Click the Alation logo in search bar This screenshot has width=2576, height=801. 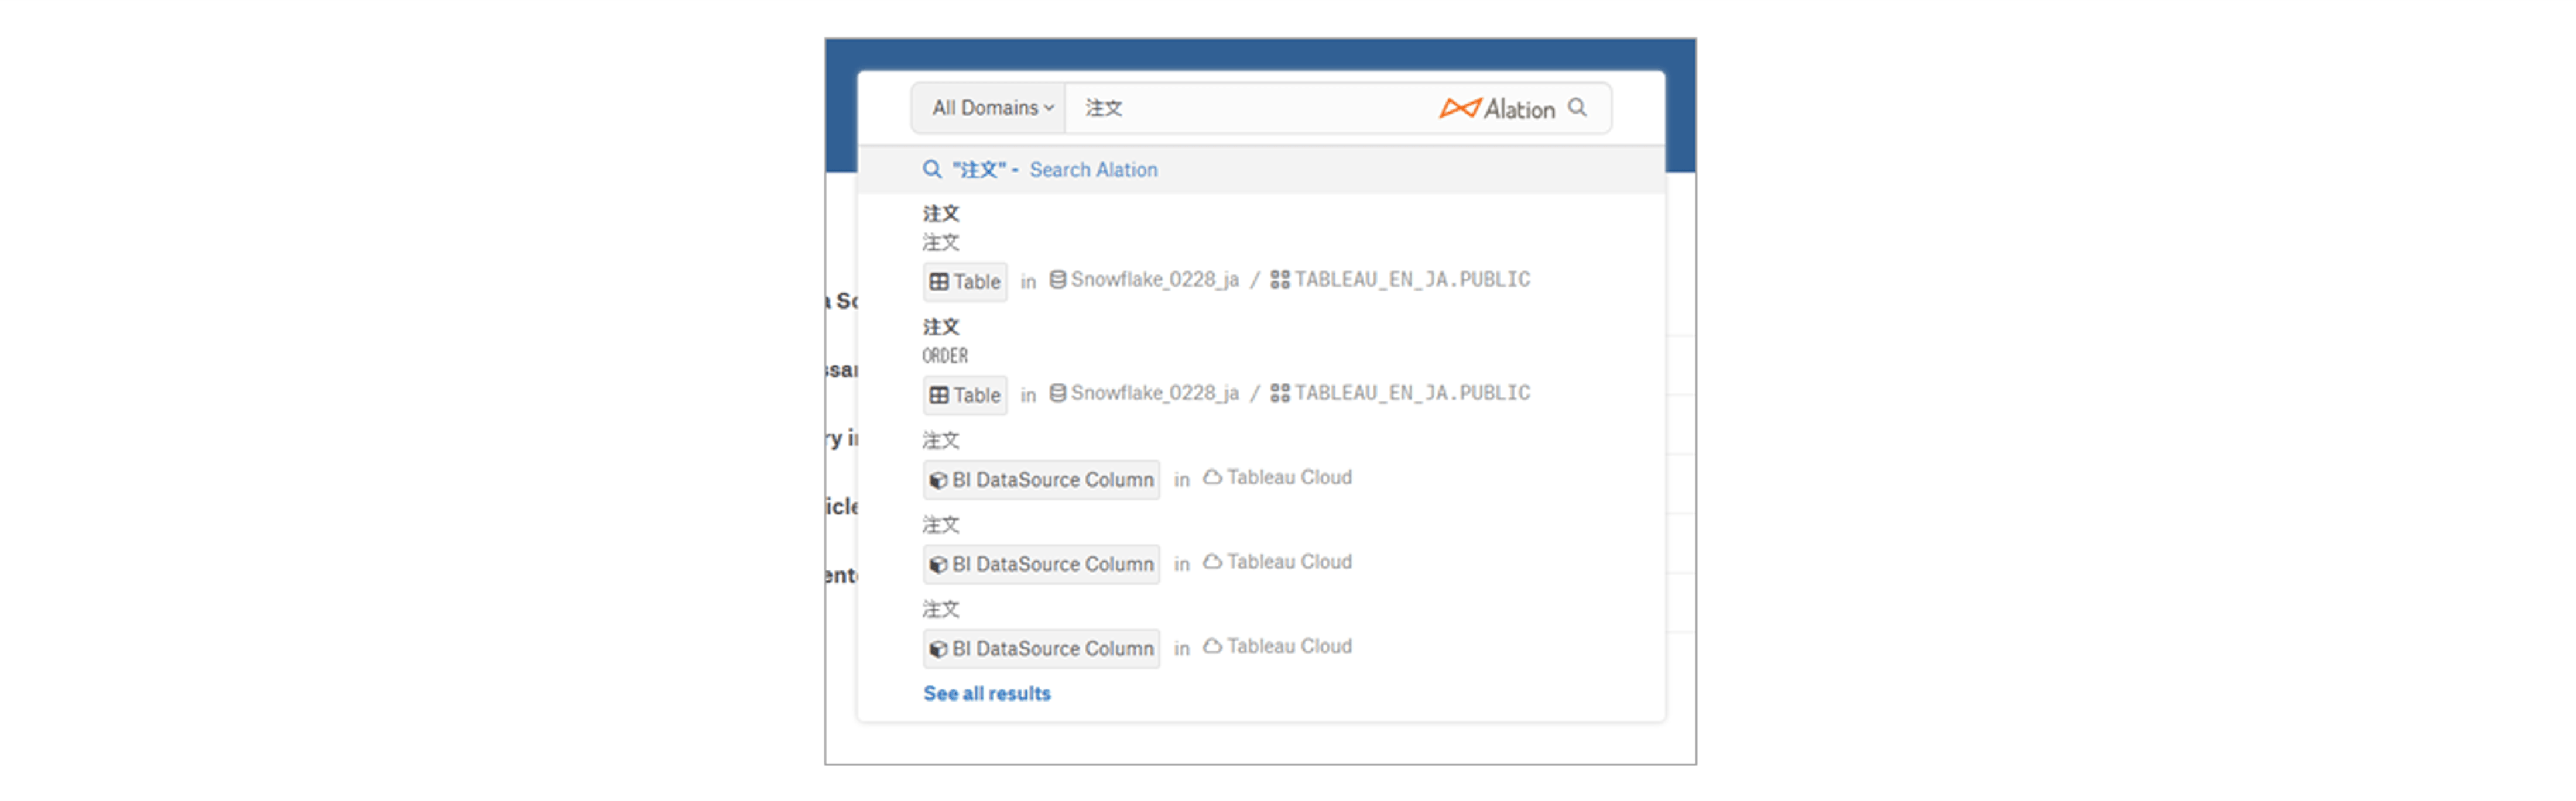(1497, 108)
